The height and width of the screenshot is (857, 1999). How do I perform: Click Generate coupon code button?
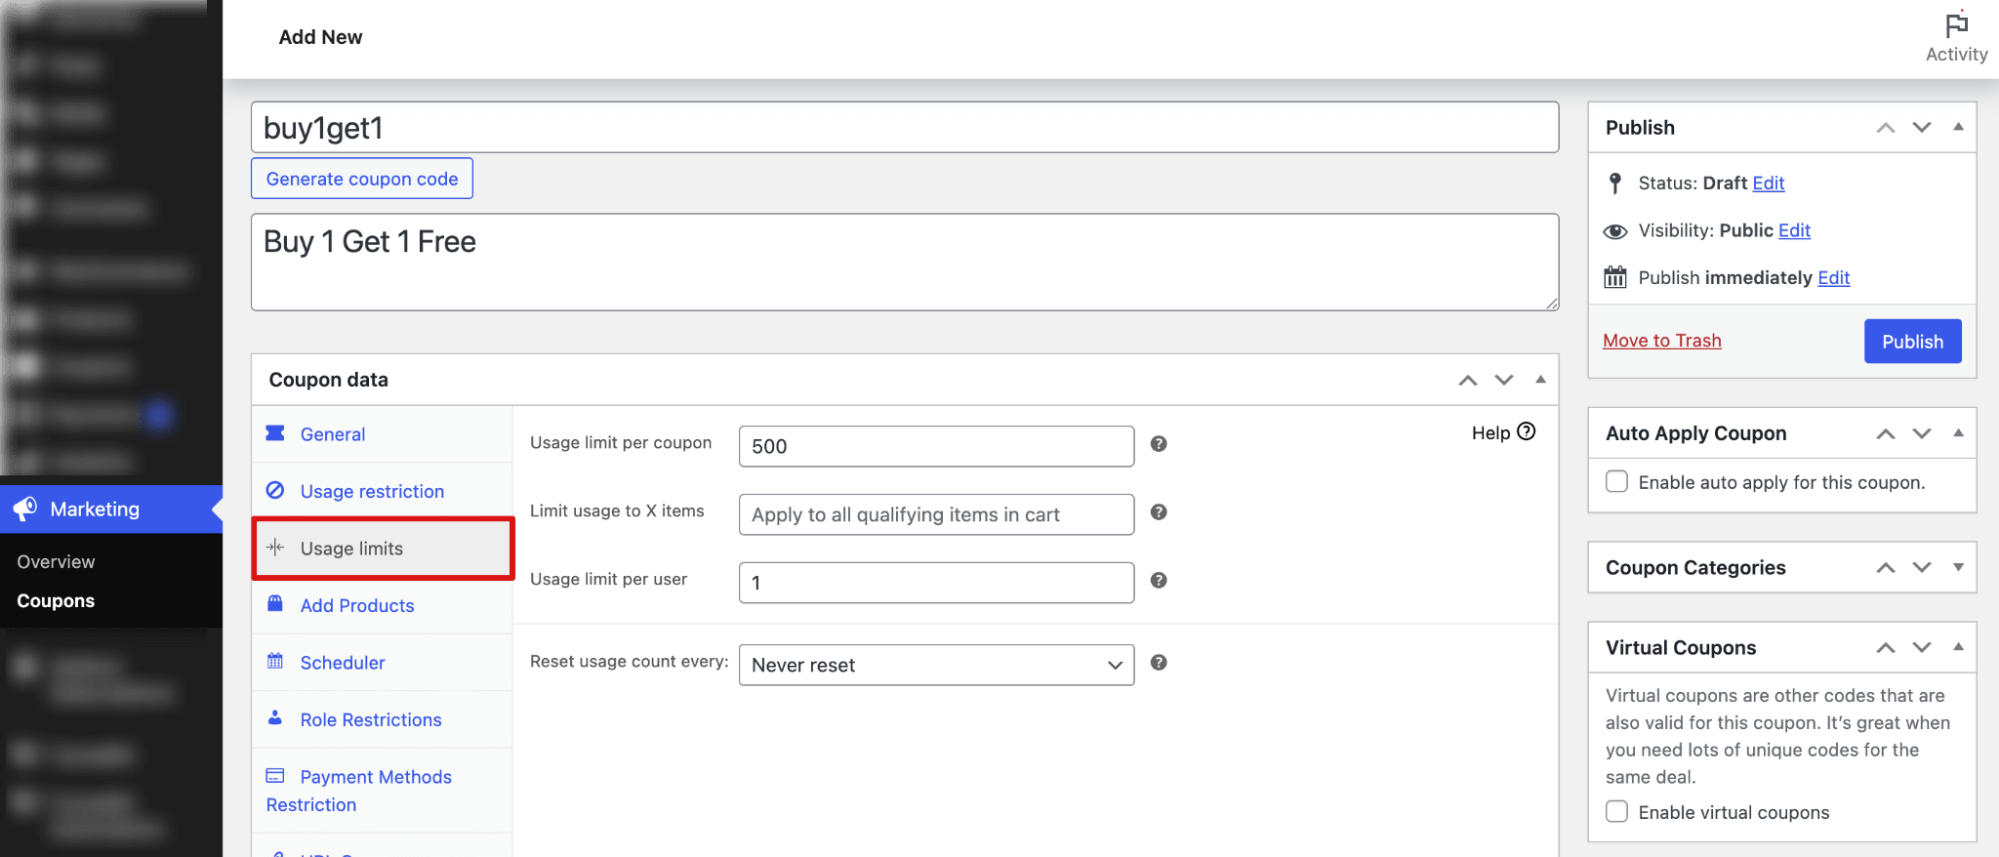[362, 179]
